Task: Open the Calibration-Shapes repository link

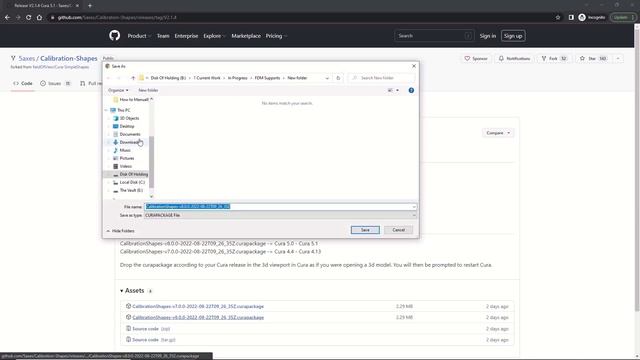Action: (x=69, y=58)
